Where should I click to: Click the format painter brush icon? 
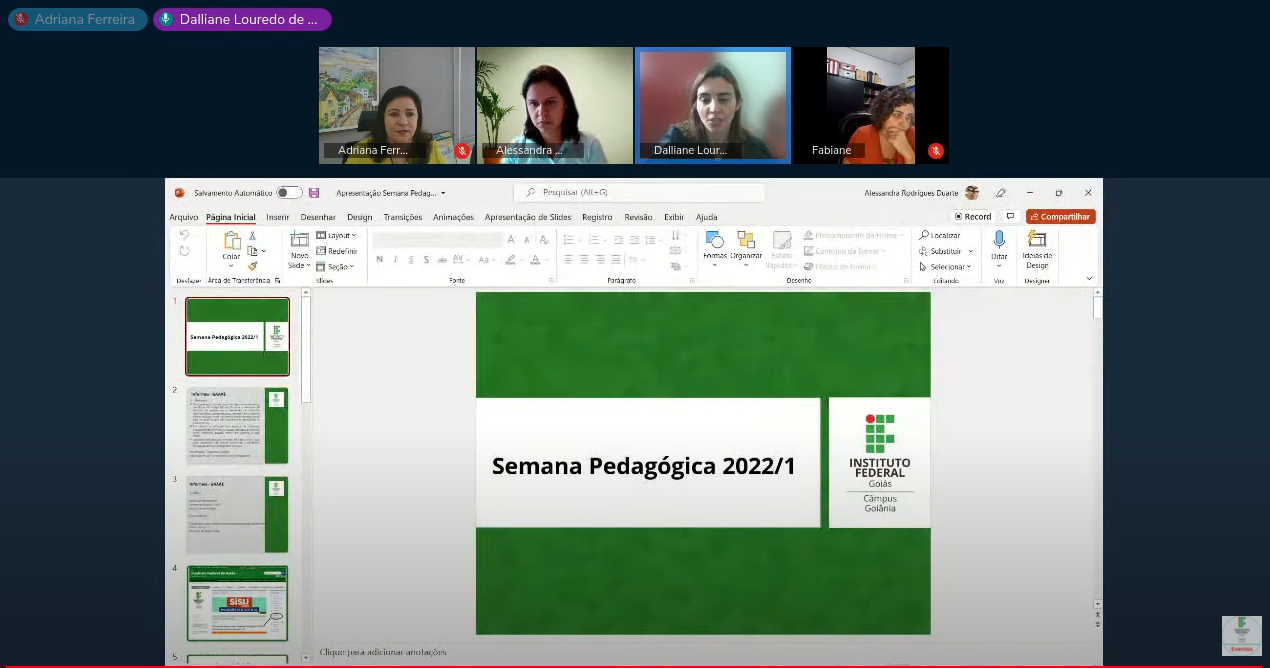click(x=253, y=266)
